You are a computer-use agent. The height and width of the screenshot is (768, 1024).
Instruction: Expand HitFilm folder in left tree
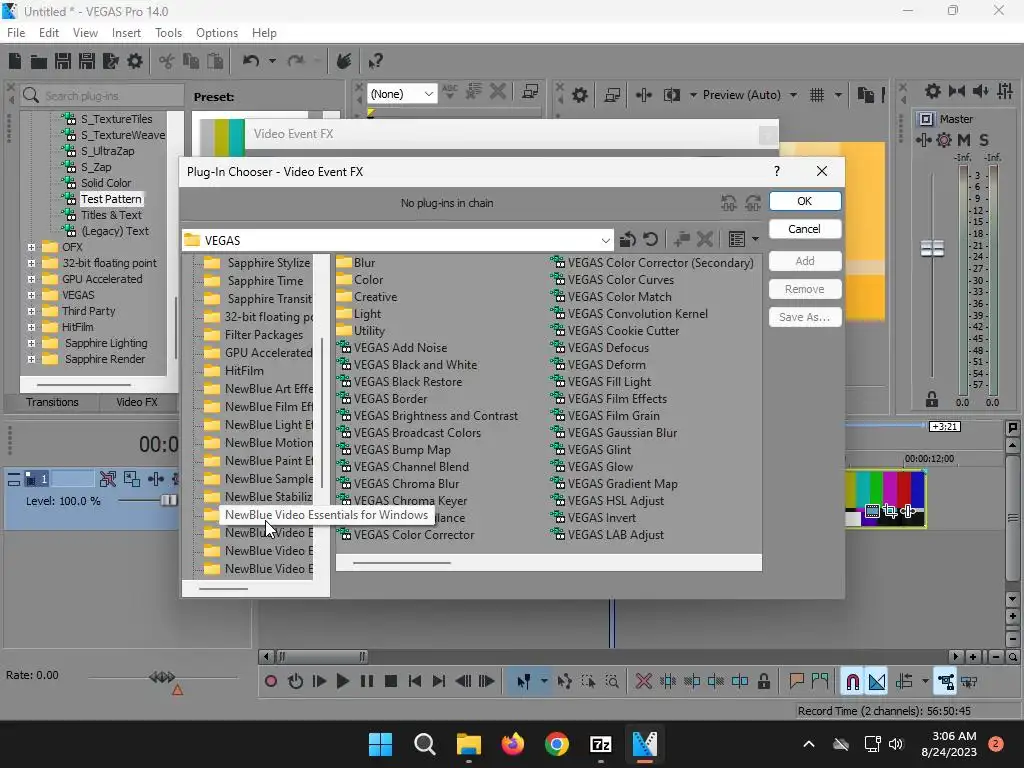31,327
